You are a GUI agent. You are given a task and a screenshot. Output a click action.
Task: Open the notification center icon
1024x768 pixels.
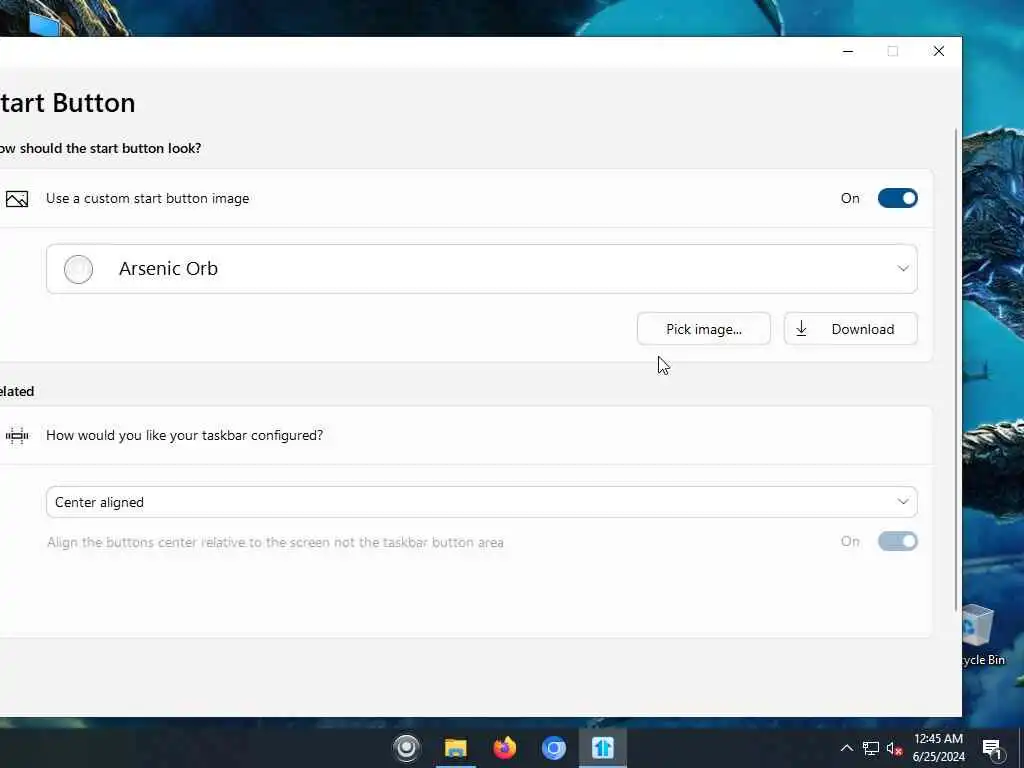(992, 748)
